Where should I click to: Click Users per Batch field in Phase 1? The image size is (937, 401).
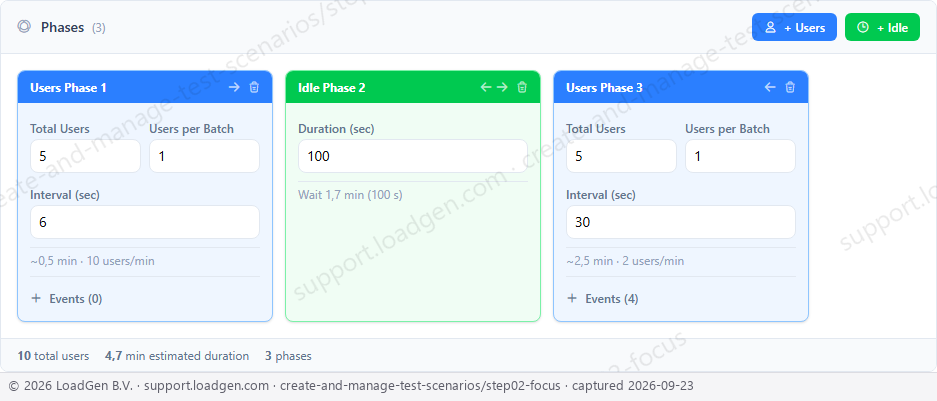204,156
